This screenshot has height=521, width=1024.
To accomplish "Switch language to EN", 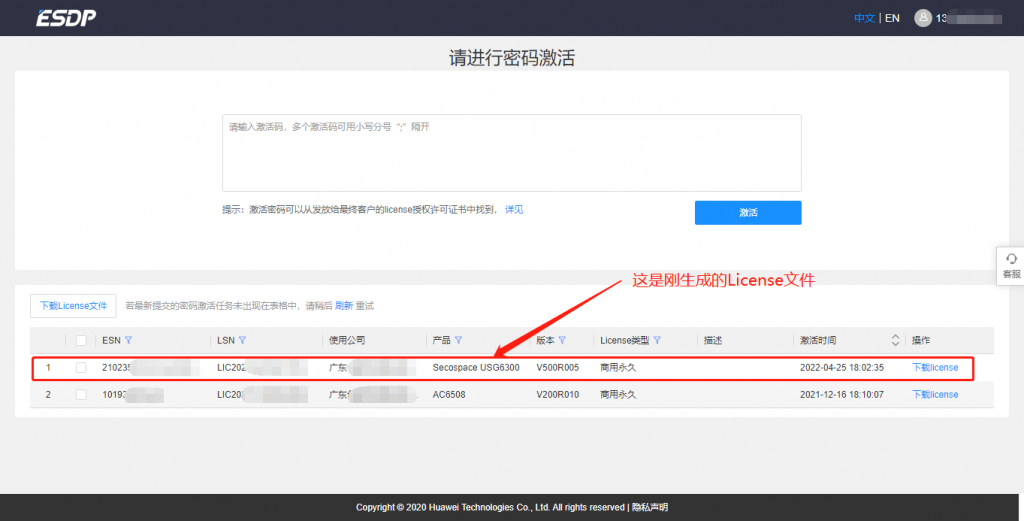I will click(892, 18).
